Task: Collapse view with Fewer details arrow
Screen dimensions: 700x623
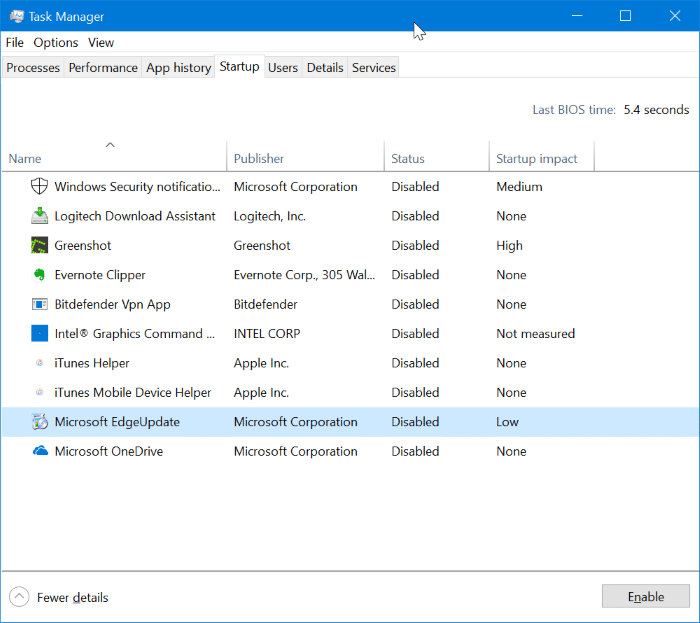Action: click(x=19, y=597)
